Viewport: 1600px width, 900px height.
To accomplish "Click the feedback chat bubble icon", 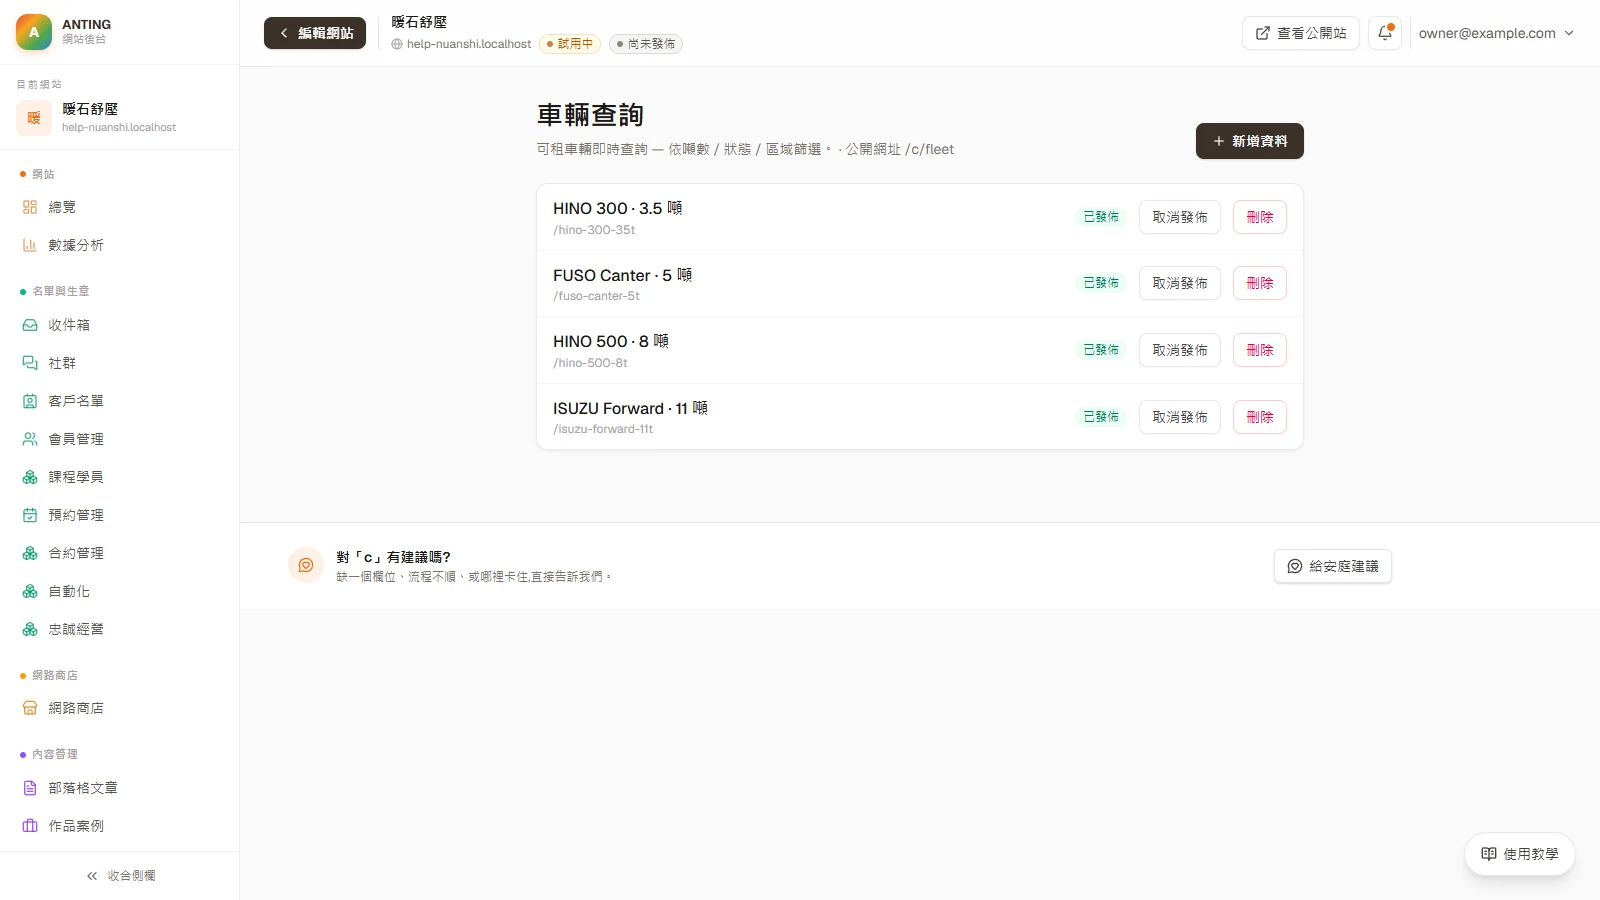I will click(306, 565).
